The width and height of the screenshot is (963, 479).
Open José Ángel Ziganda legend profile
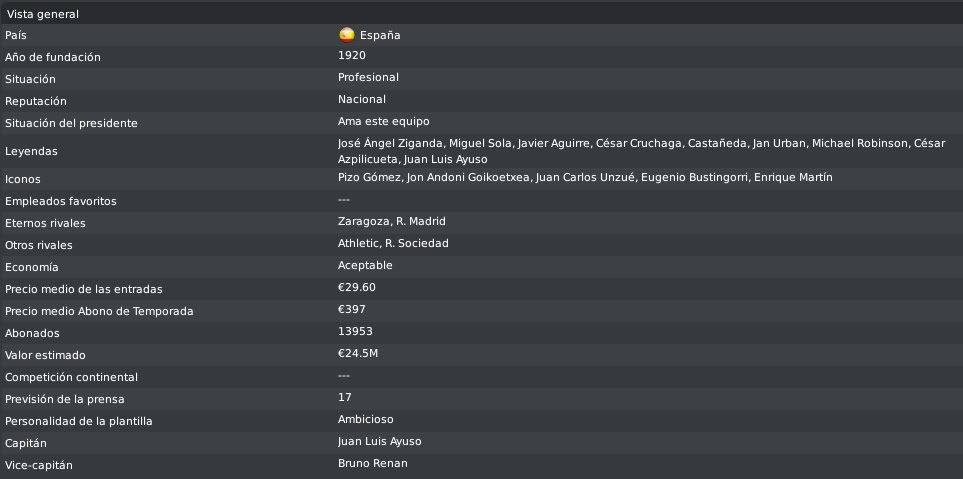390,144
